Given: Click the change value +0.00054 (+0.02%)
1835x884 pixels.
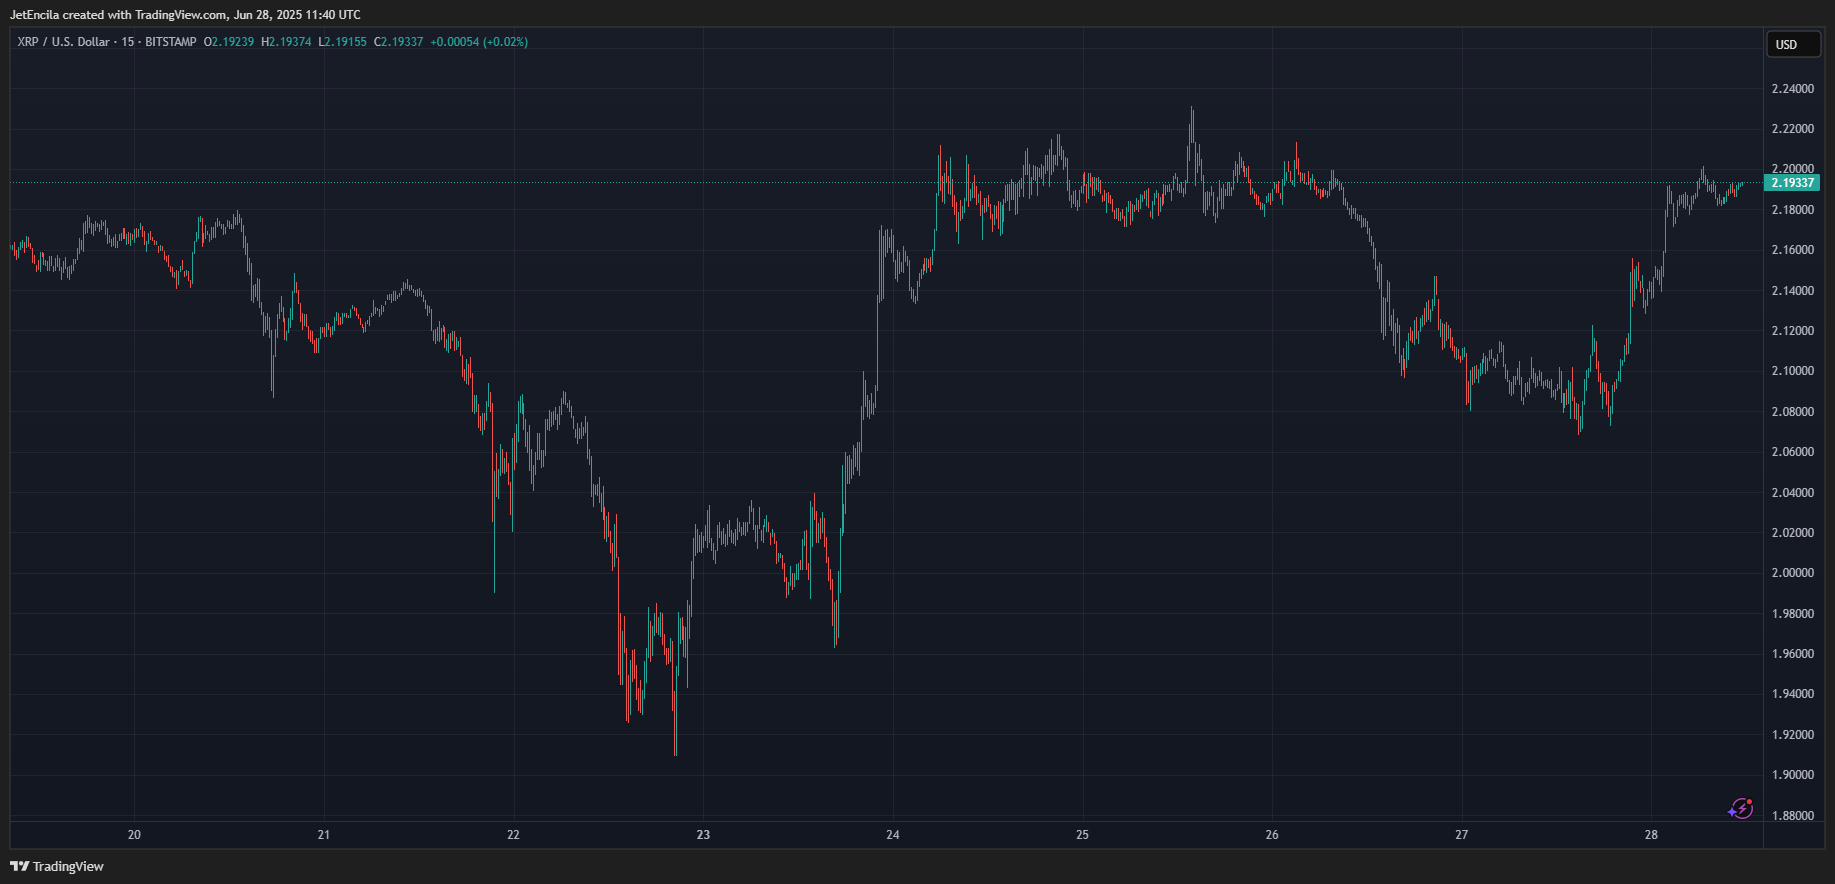Looking at the screenshot, I should point(479,42).
